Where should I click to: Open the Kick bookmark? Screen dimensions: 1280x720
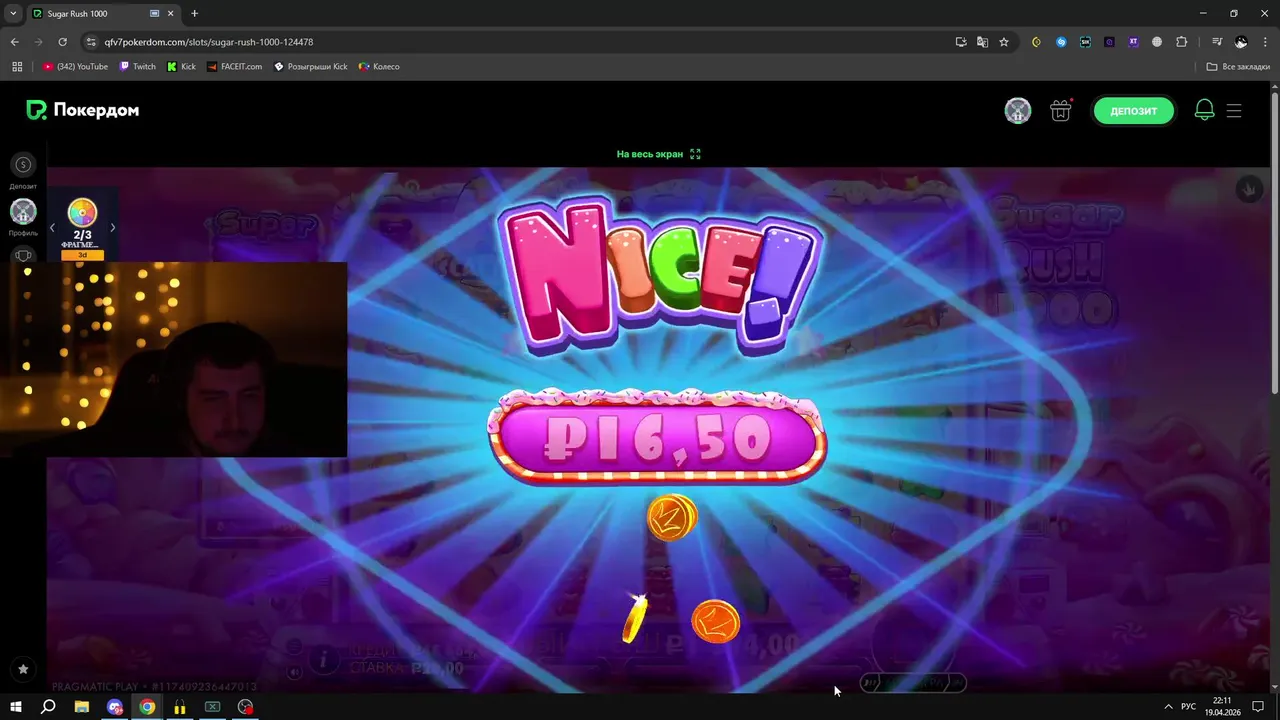point(181,67)
